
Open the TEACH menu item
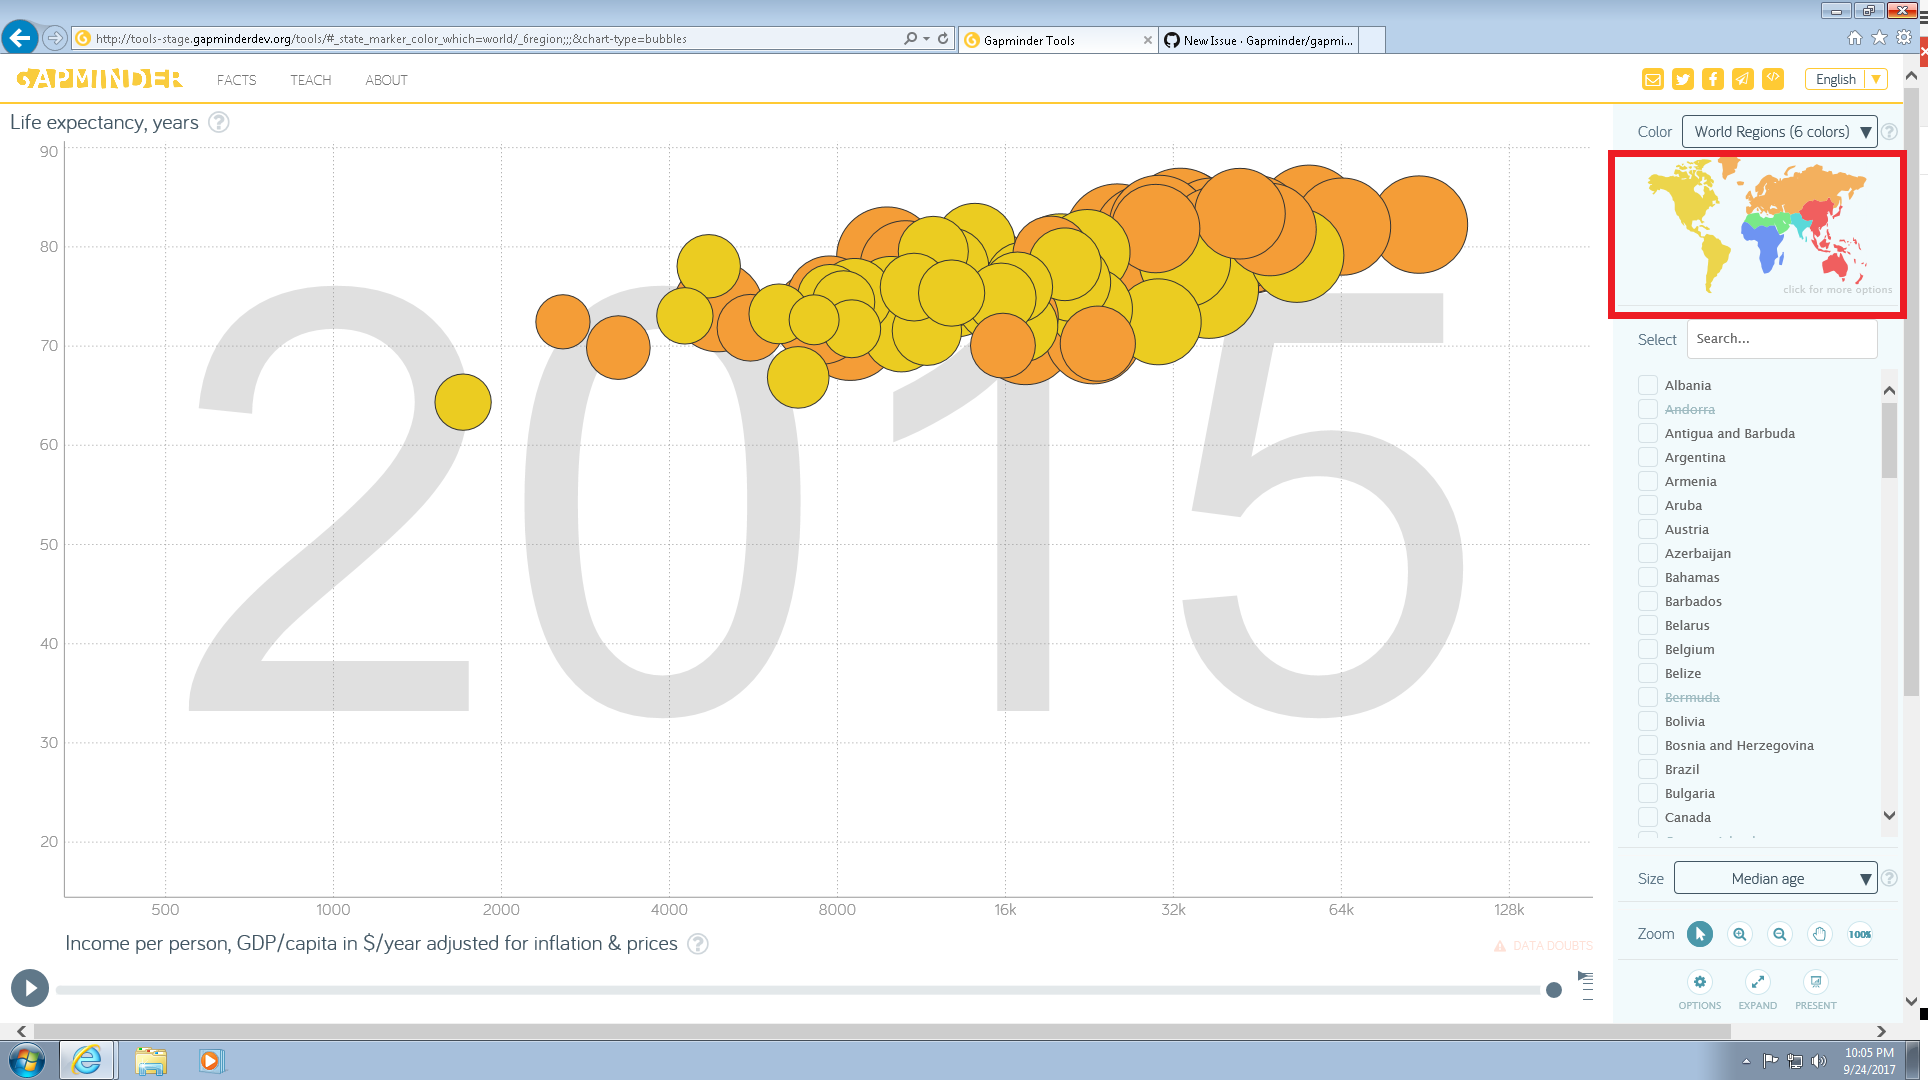coord(309,80)
